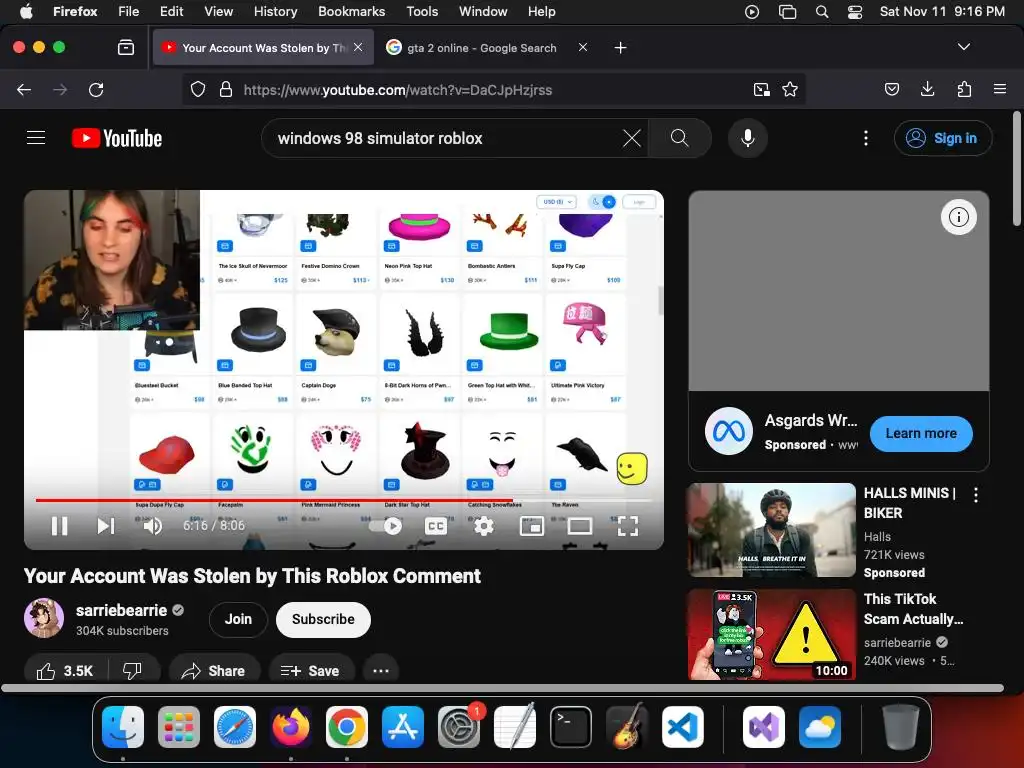
Task: Go back in Firefox navigation
Action: (24, 89)
